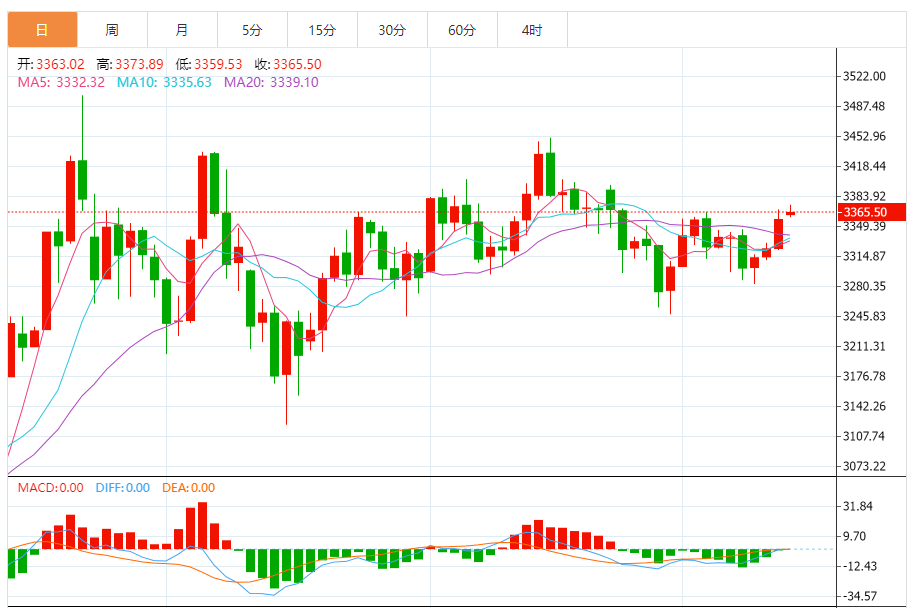
Task: Click the DEA value label
Action: pyautogui.click(x=187, y=488)
